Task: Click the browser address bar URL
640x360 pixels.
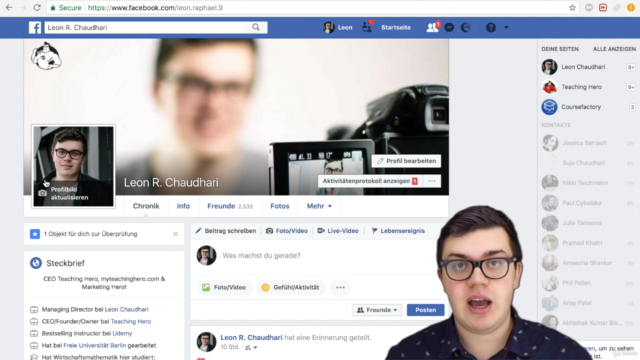Action: click(x=155, y=8)
